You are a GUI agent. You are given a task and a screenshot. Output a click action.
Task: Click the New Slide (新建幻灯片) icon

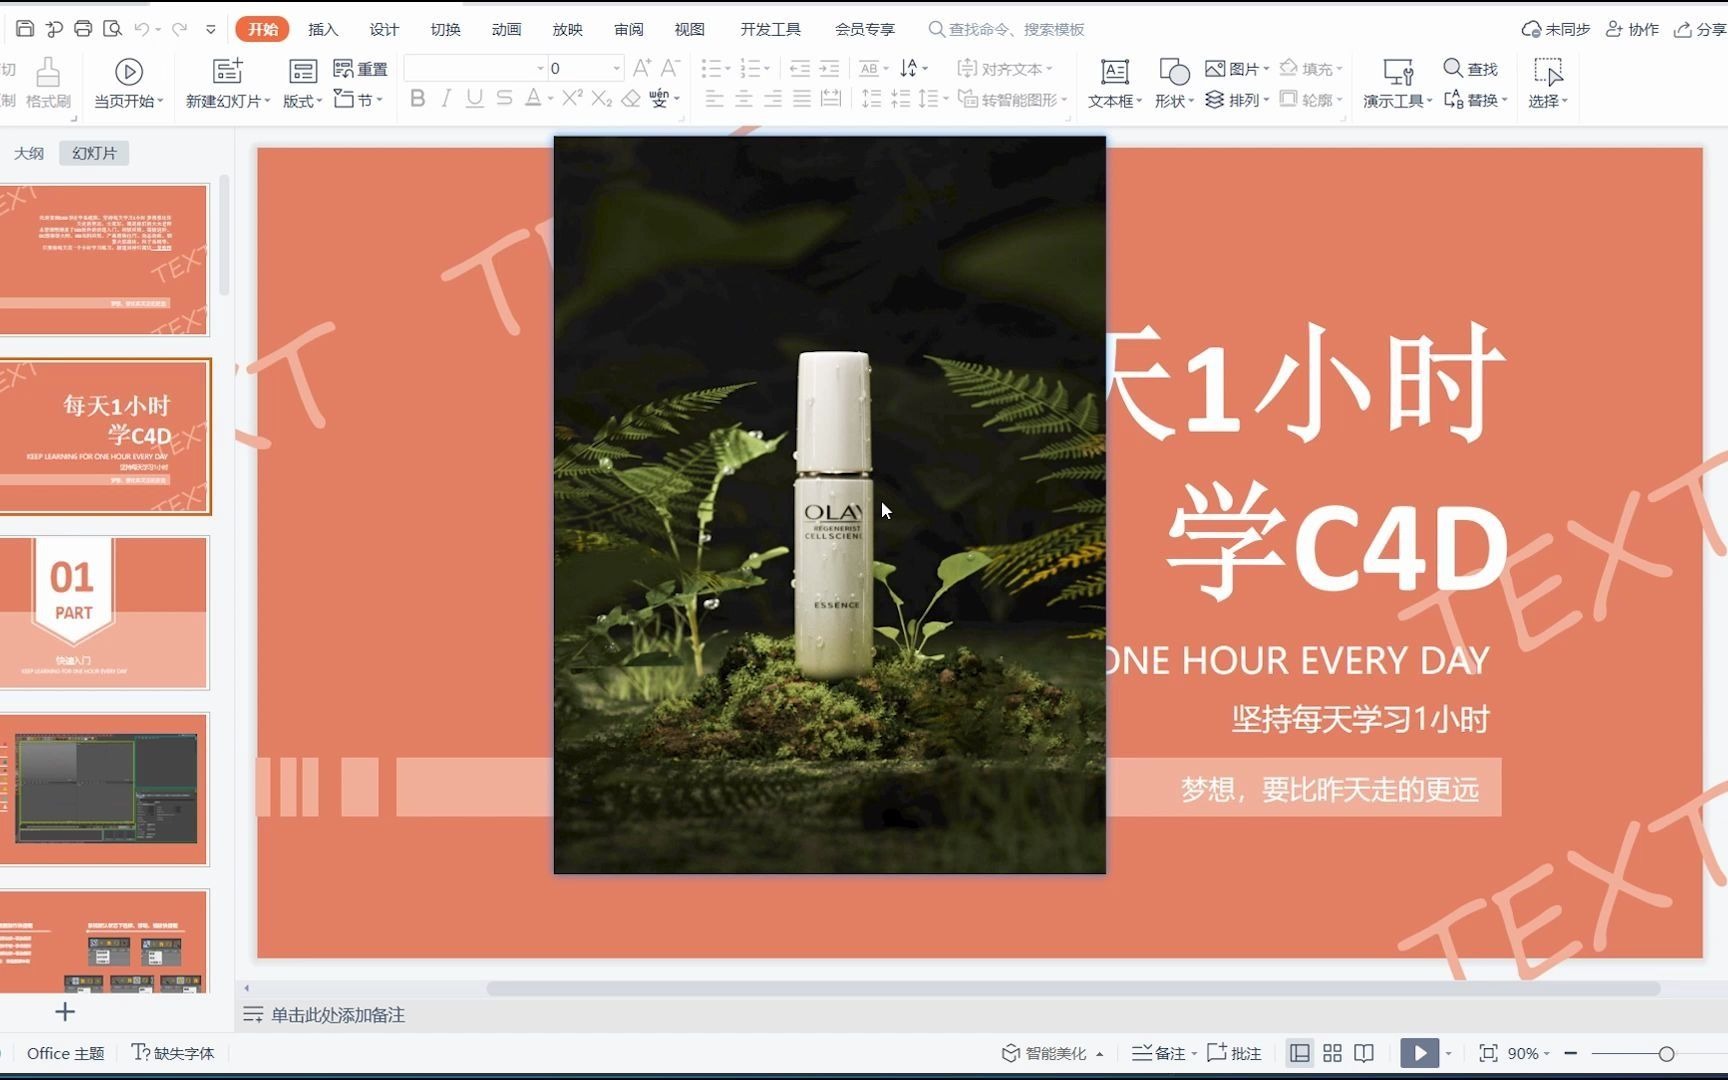click(x=228, y=71)
